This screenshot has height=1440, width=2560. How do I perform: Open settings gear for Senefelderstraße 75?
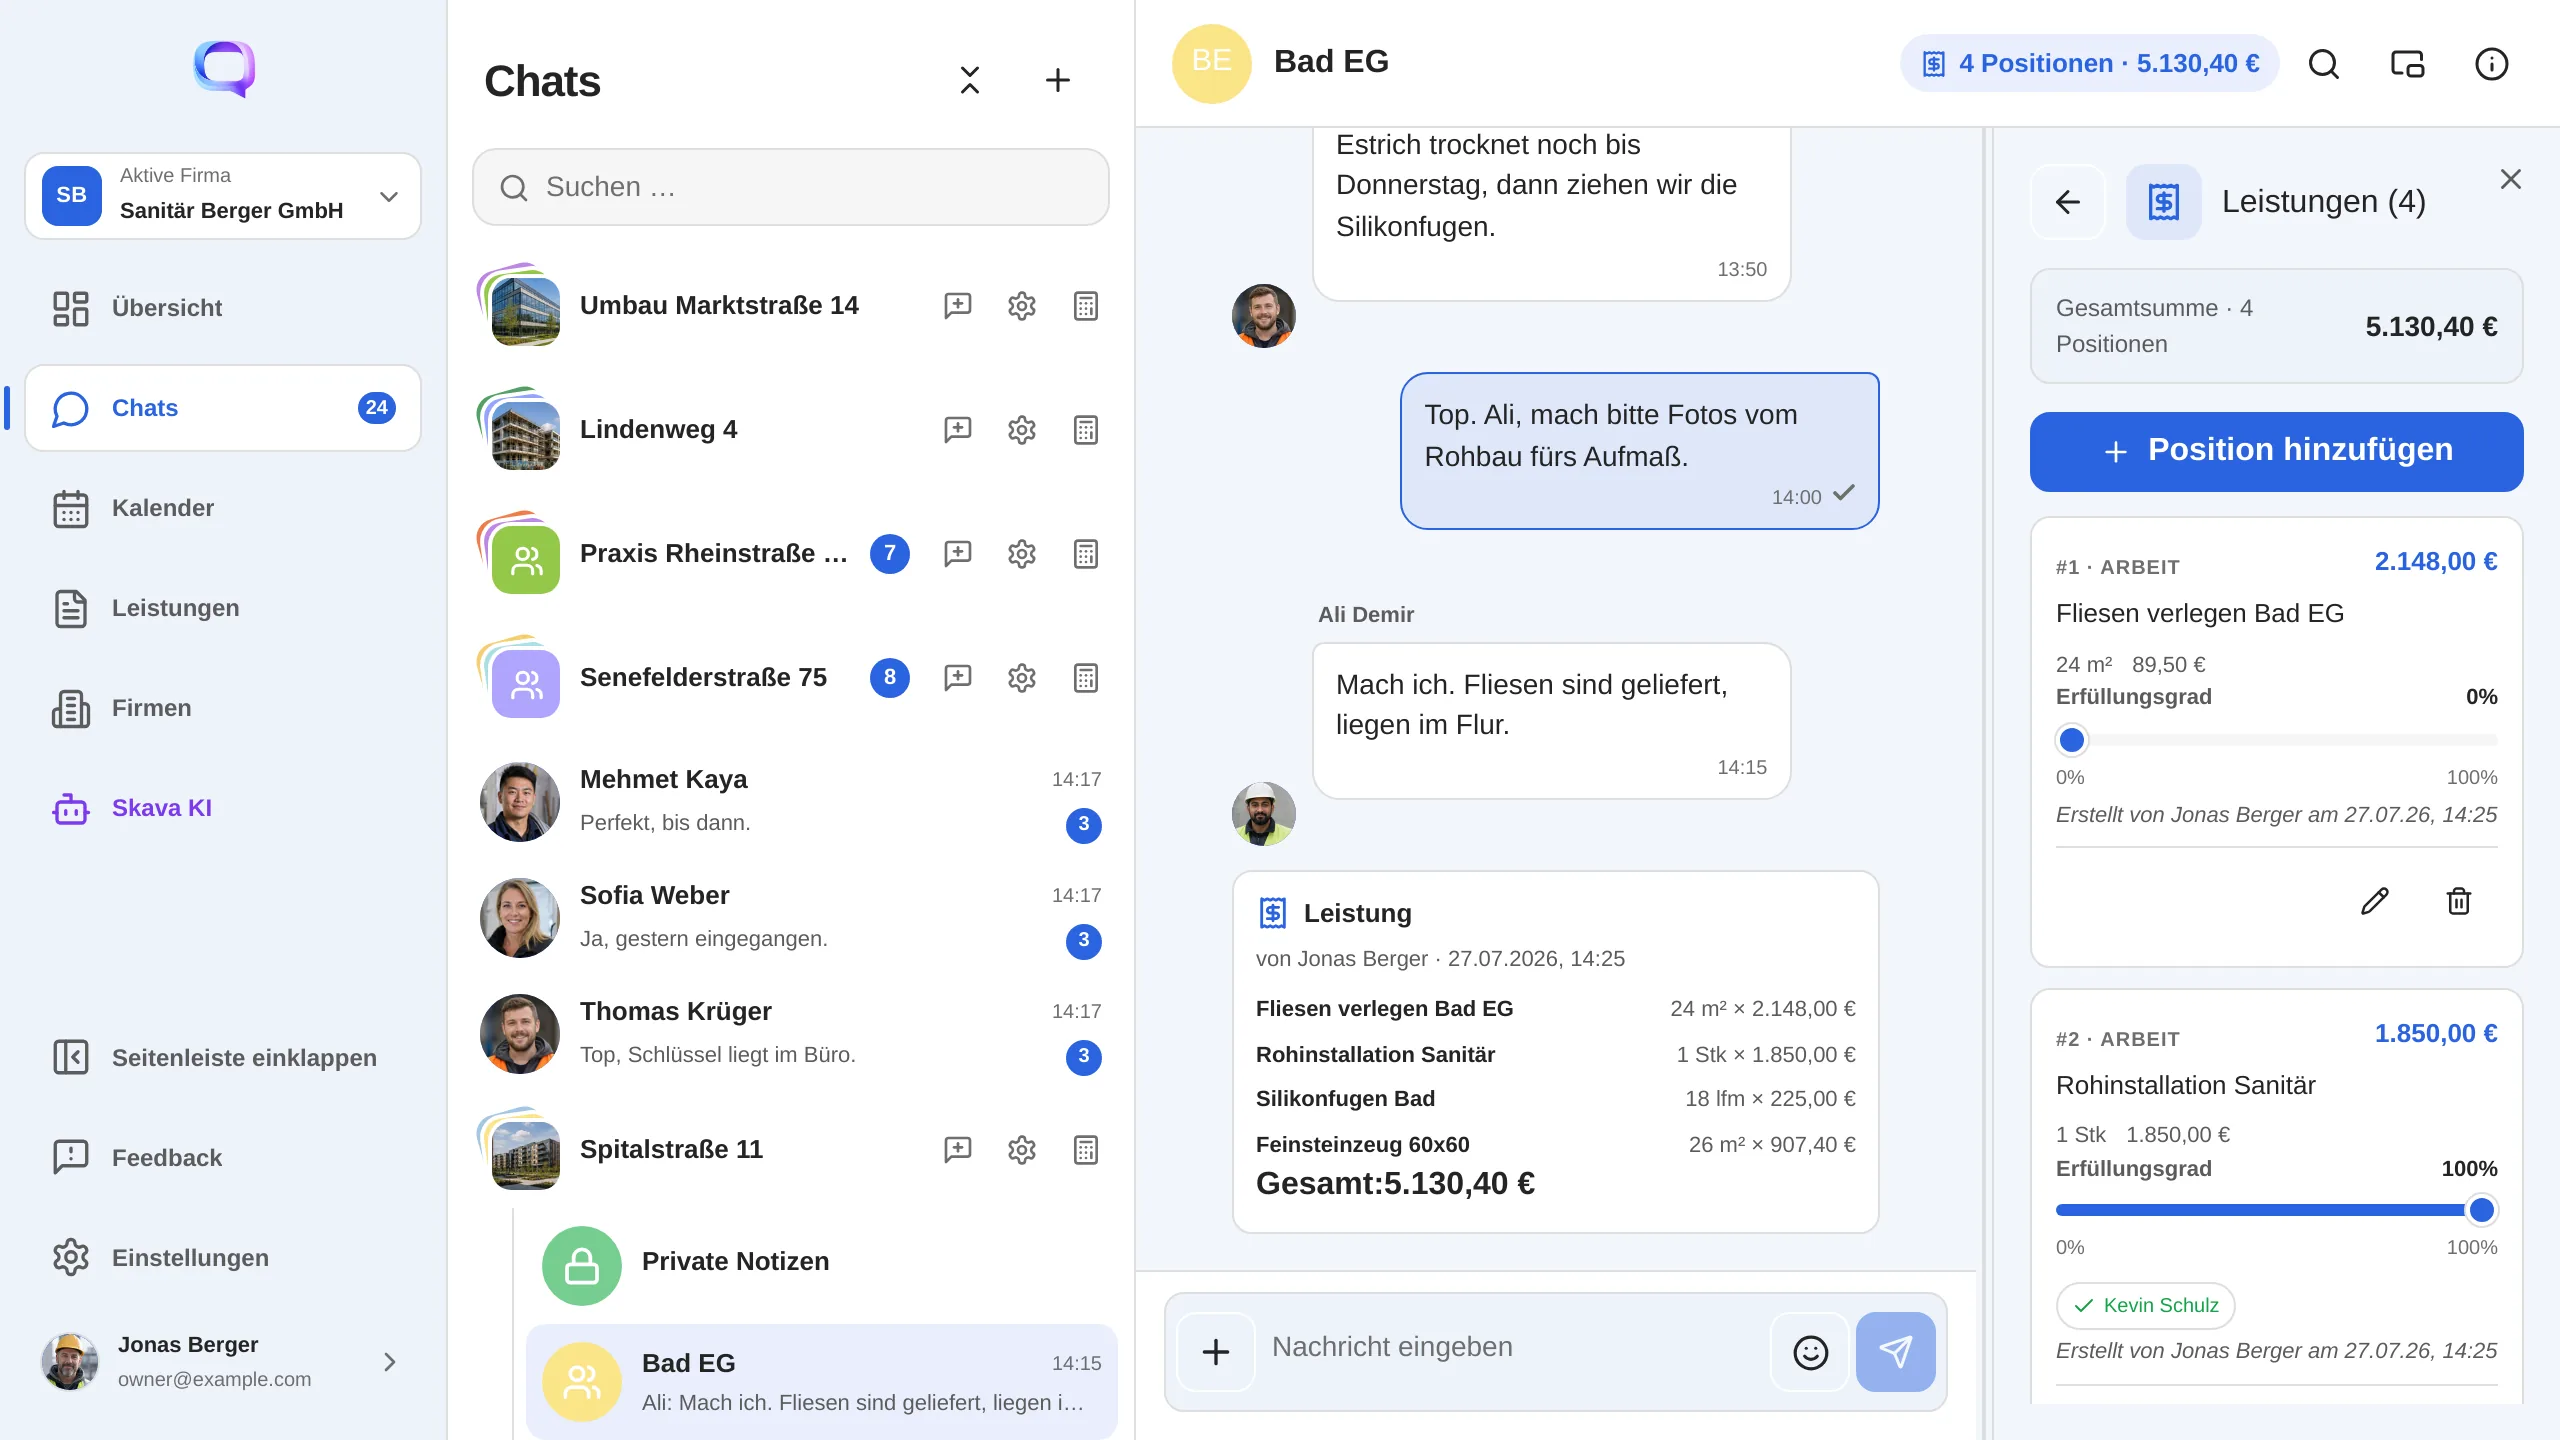tap(1021, 677)
